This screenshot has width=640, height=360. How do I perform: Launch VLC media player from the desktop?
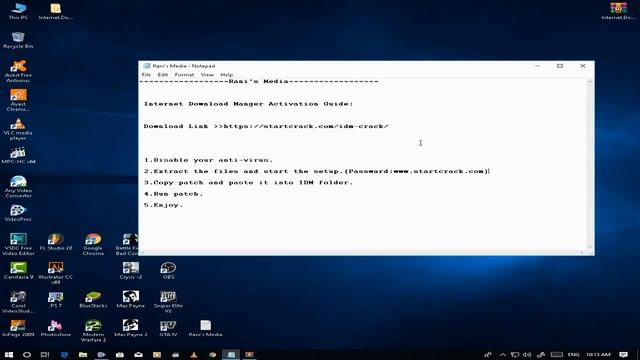coord(18,129)
